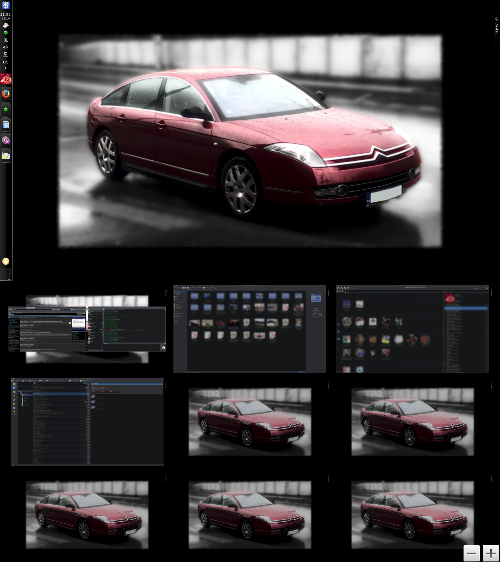Click the clock in the side panel
The width and height of the screenshot is (500, 563).
tap(5, 16)
